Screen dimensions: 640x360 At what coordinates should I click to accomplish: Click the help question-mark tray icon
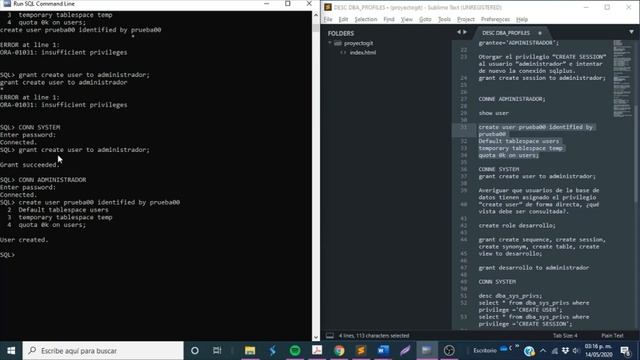529,351
